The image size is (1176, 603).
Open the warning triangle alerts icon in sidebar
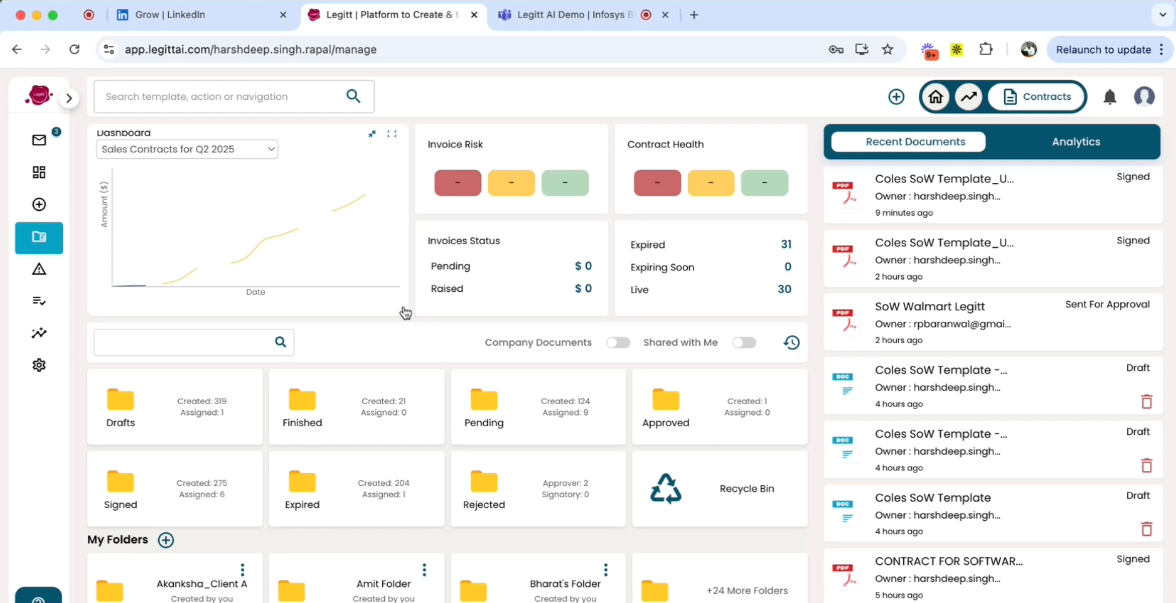39,269
